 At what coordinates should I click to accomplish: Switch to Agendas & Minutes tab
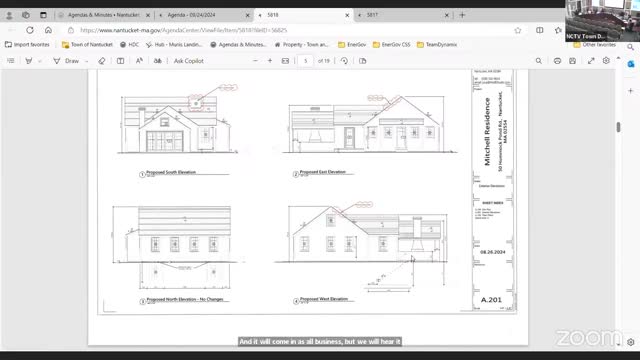click(104, 15)
